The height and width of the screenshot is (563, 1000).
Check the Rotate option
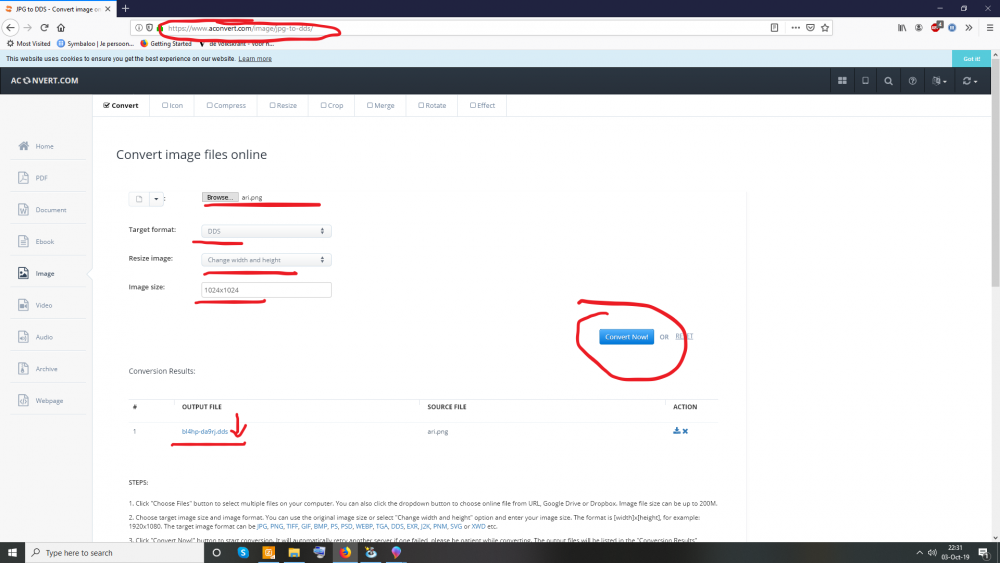click(x=432, y=105)
